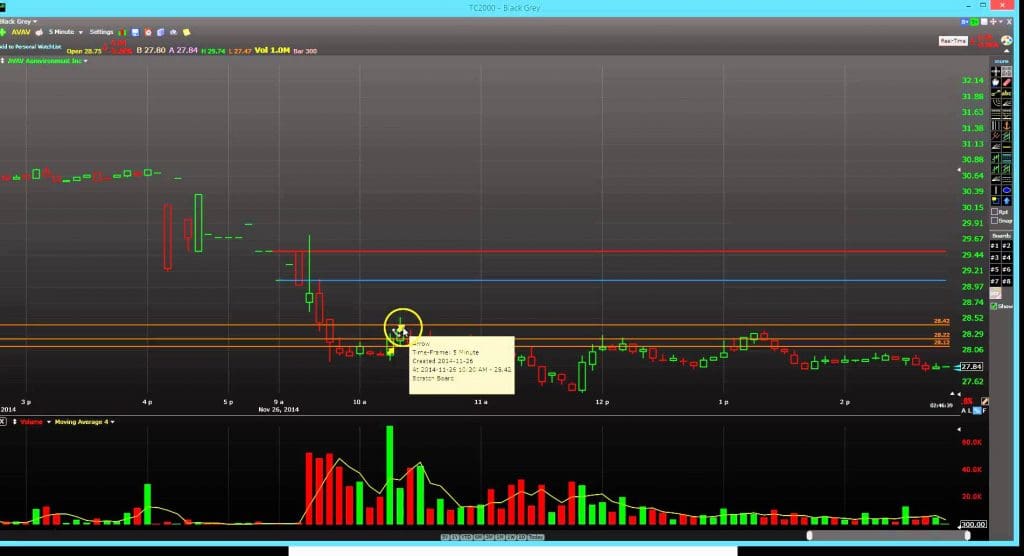Toggle the F scale option

[984, 411]
